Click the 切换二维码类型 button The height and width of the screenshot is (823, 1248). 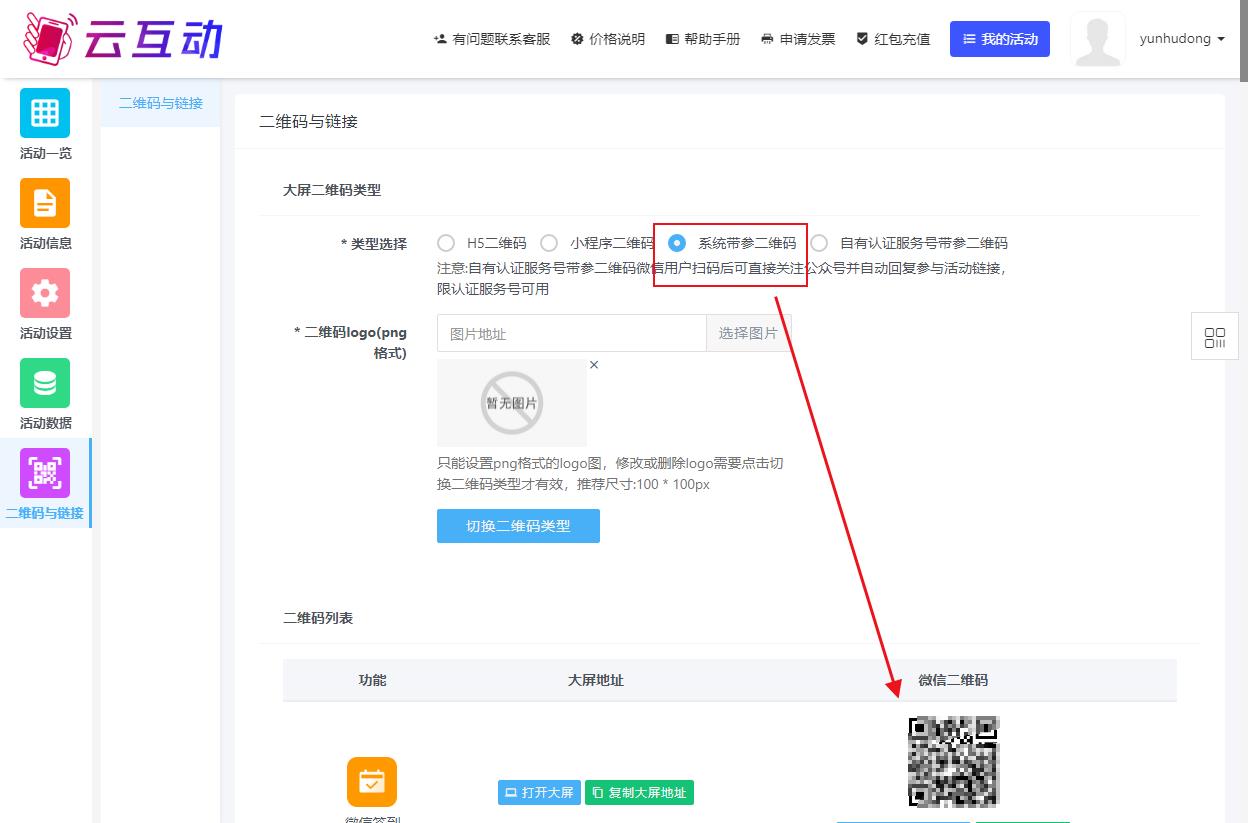(x=518, y=526)
